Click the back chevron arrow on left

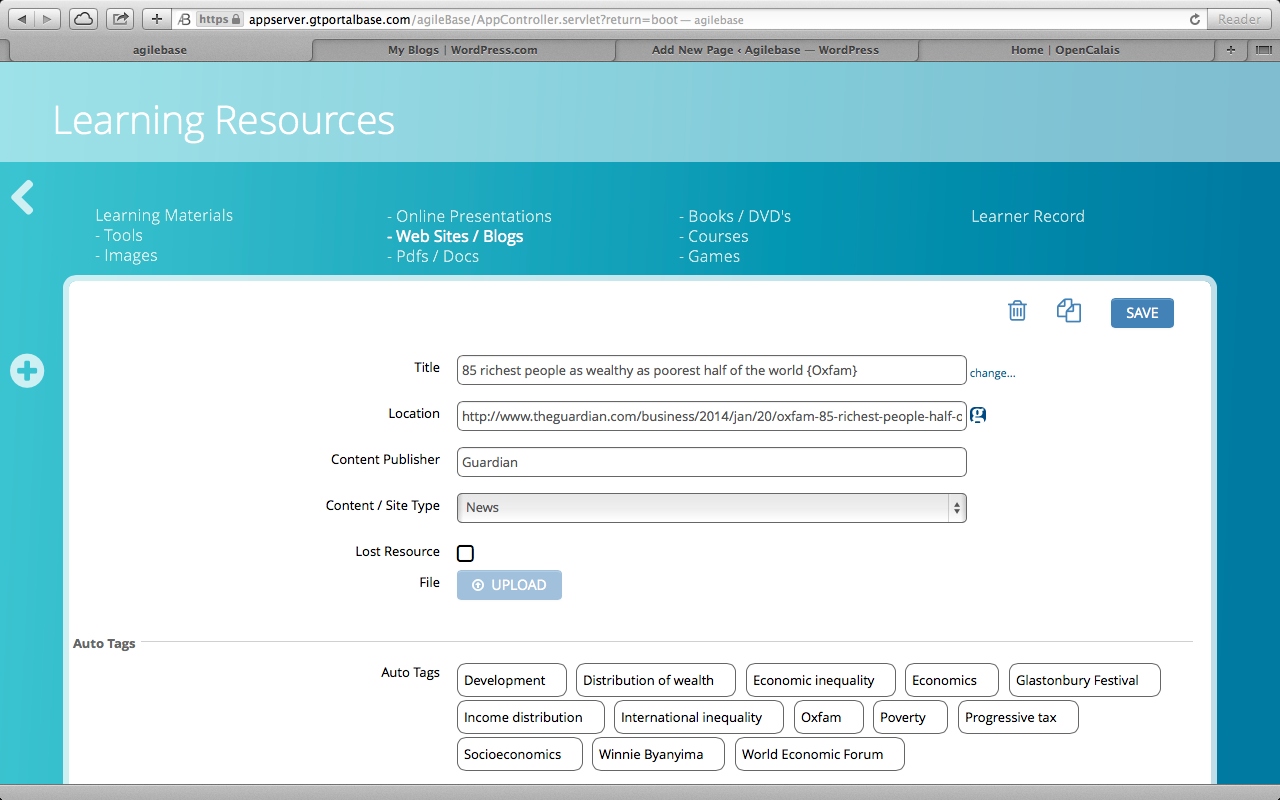pos(23,198)
